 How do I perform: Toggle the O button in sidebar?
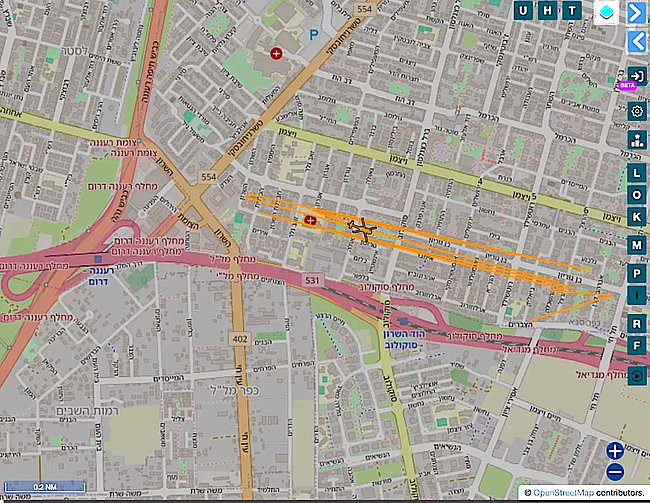(x=636, y=196)
